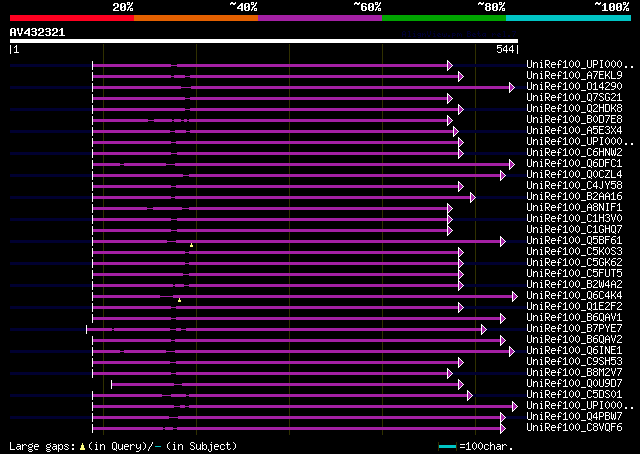
Task: Click the white gap triangle in Q5BF61 row
Action: 191,245
